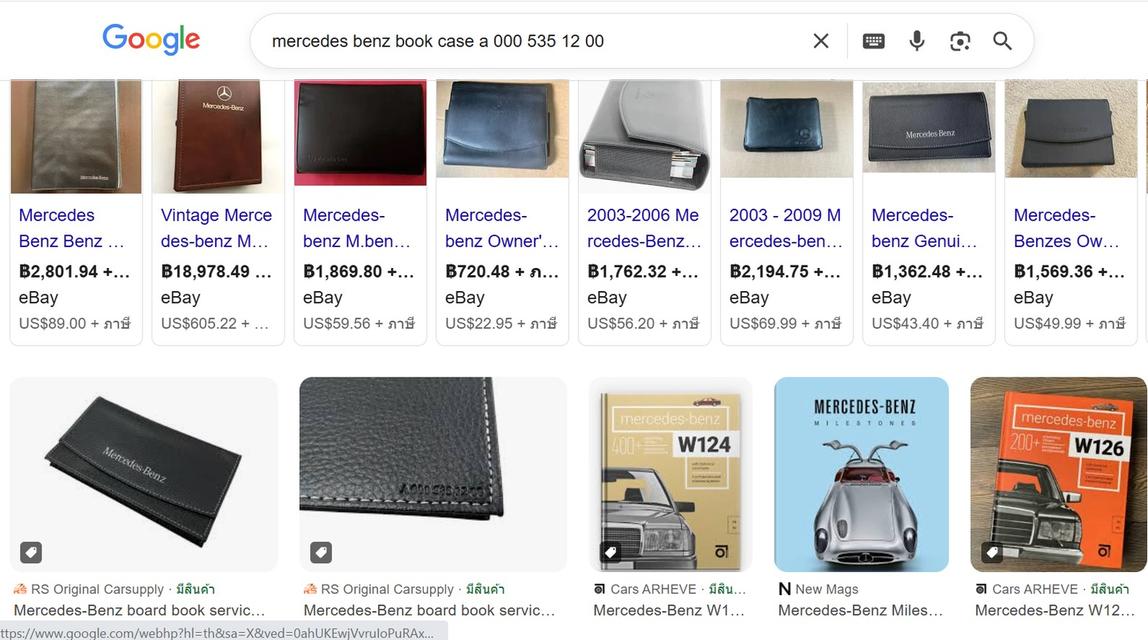Click inside the search input field
The height and width of the screenshot is (640, 1148).
(x=500, y=40)
